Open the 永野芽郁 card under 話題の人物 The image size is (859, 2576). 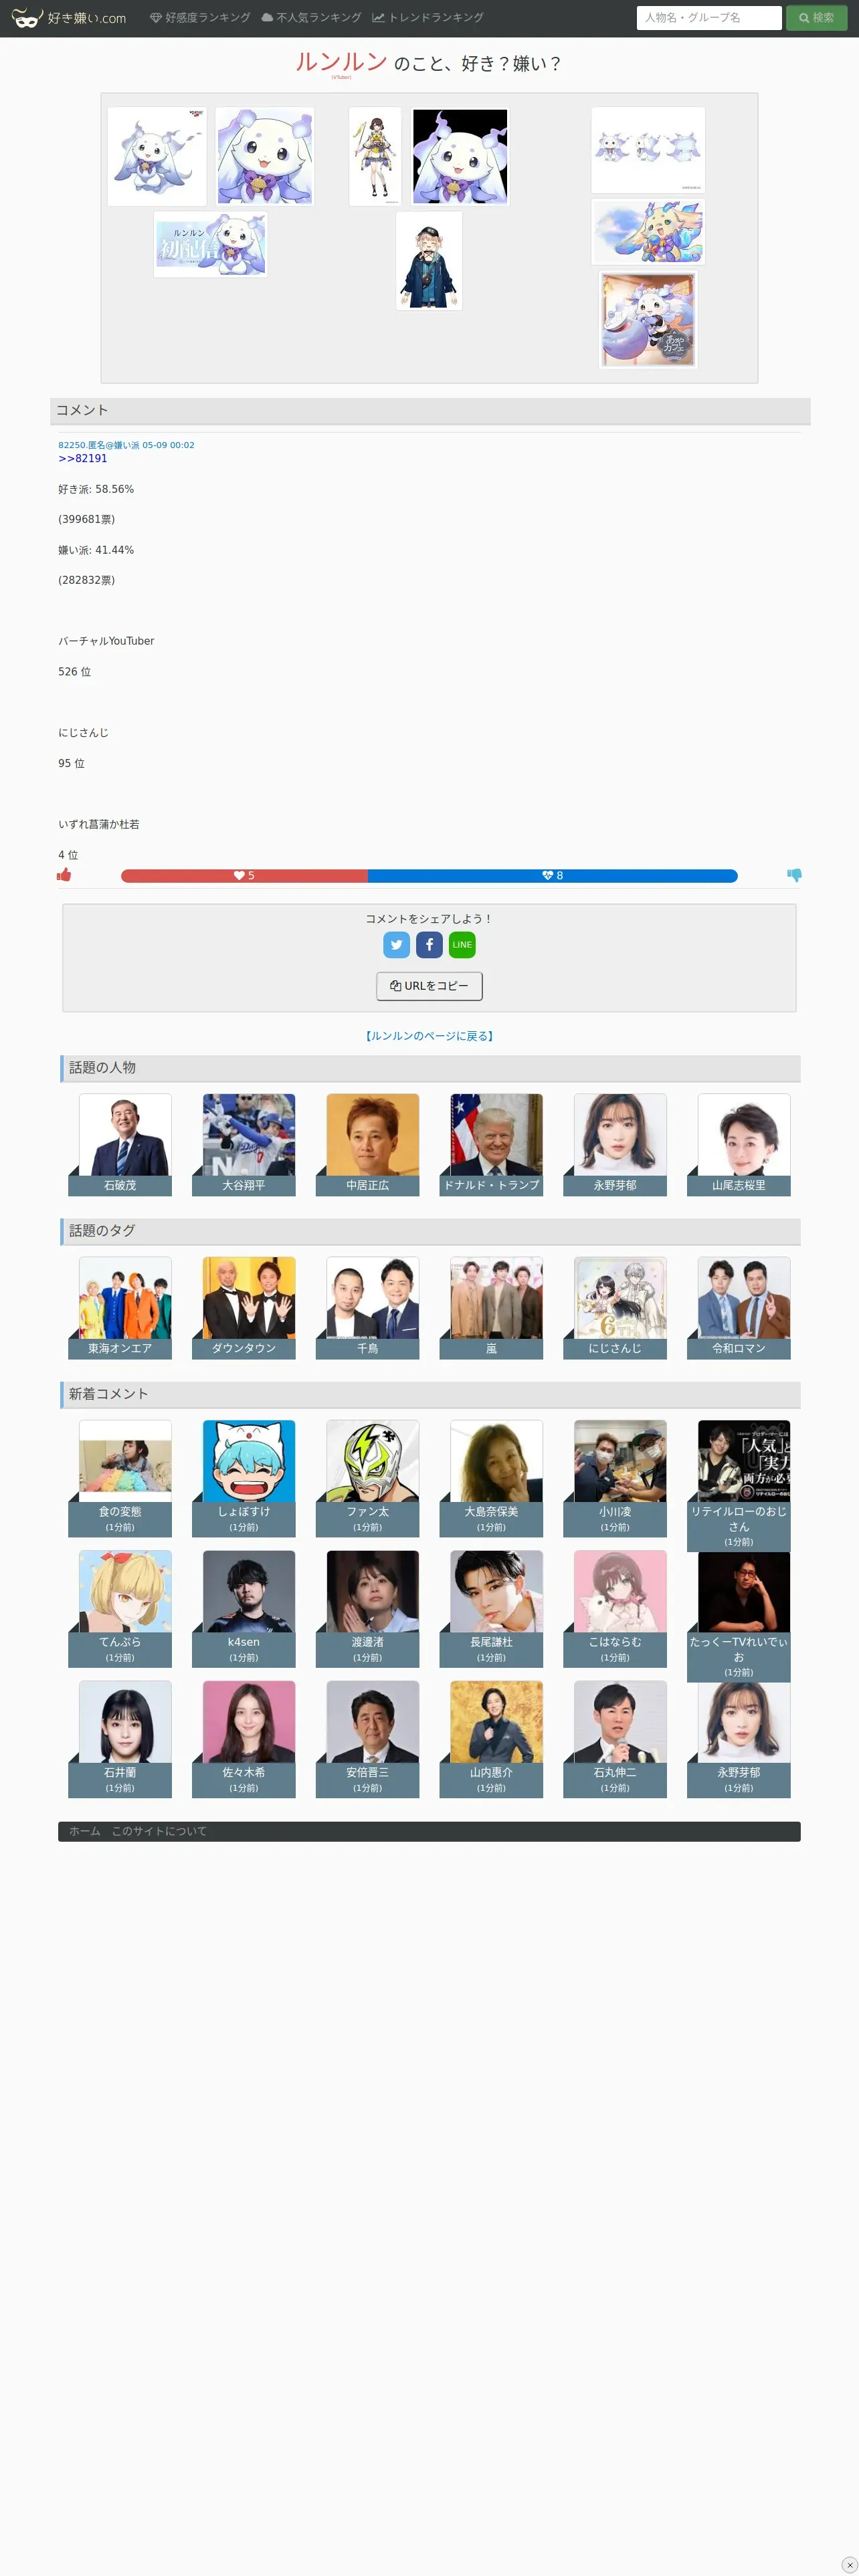click(615, 1144)
